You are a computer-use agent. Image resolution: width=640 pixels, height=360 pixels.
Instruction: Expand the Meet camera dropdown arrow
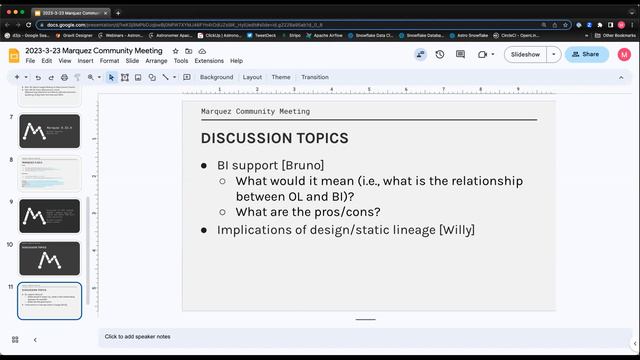(493, 54)
